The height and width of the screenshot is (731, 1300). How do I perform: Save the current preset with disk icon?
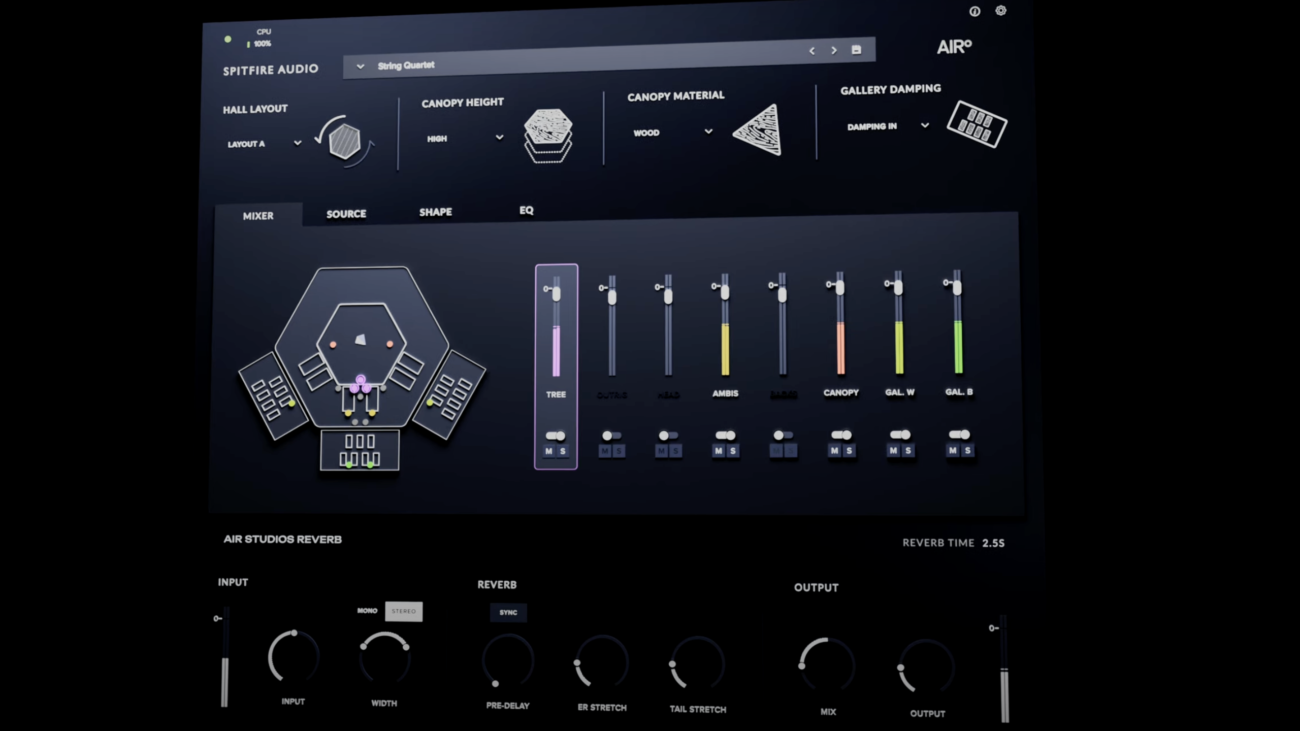(x=856, y=49)
